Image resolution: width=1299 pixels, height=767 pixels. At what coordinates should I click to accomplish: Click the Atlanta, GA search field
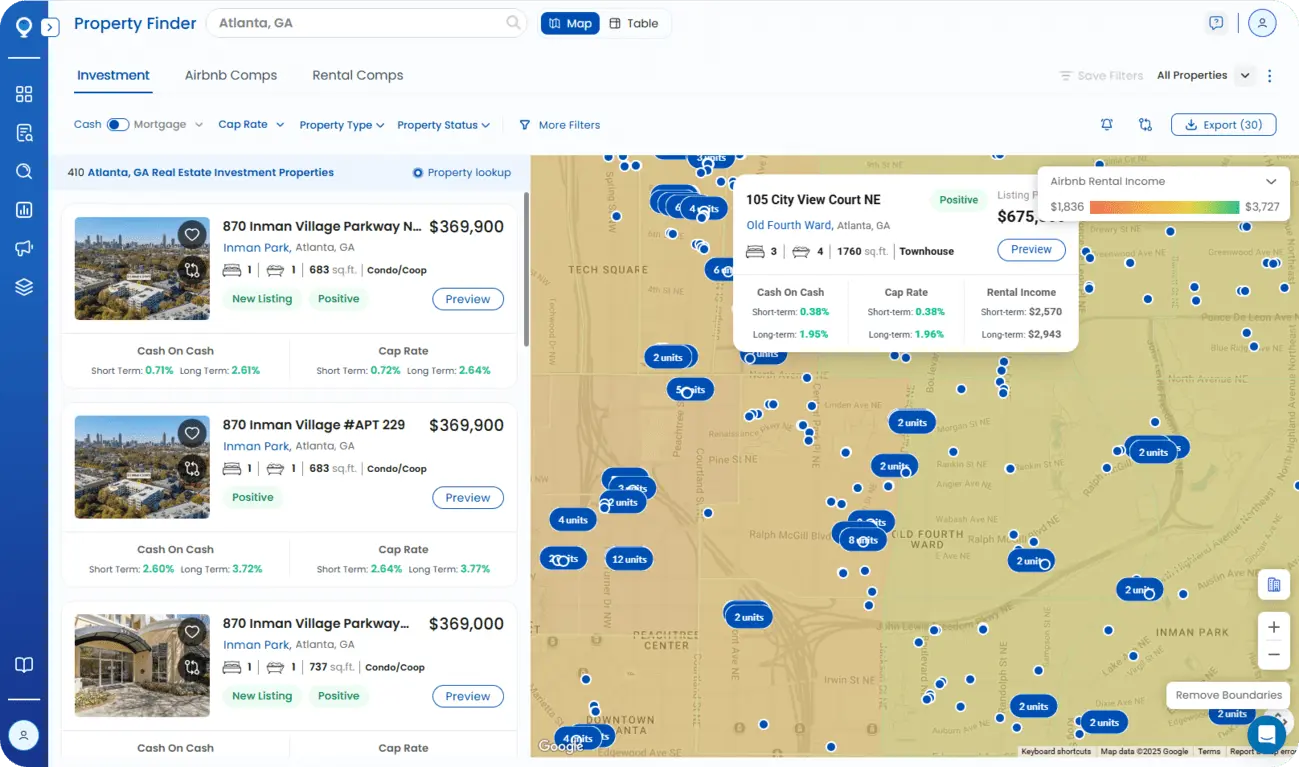coord(360,23)
